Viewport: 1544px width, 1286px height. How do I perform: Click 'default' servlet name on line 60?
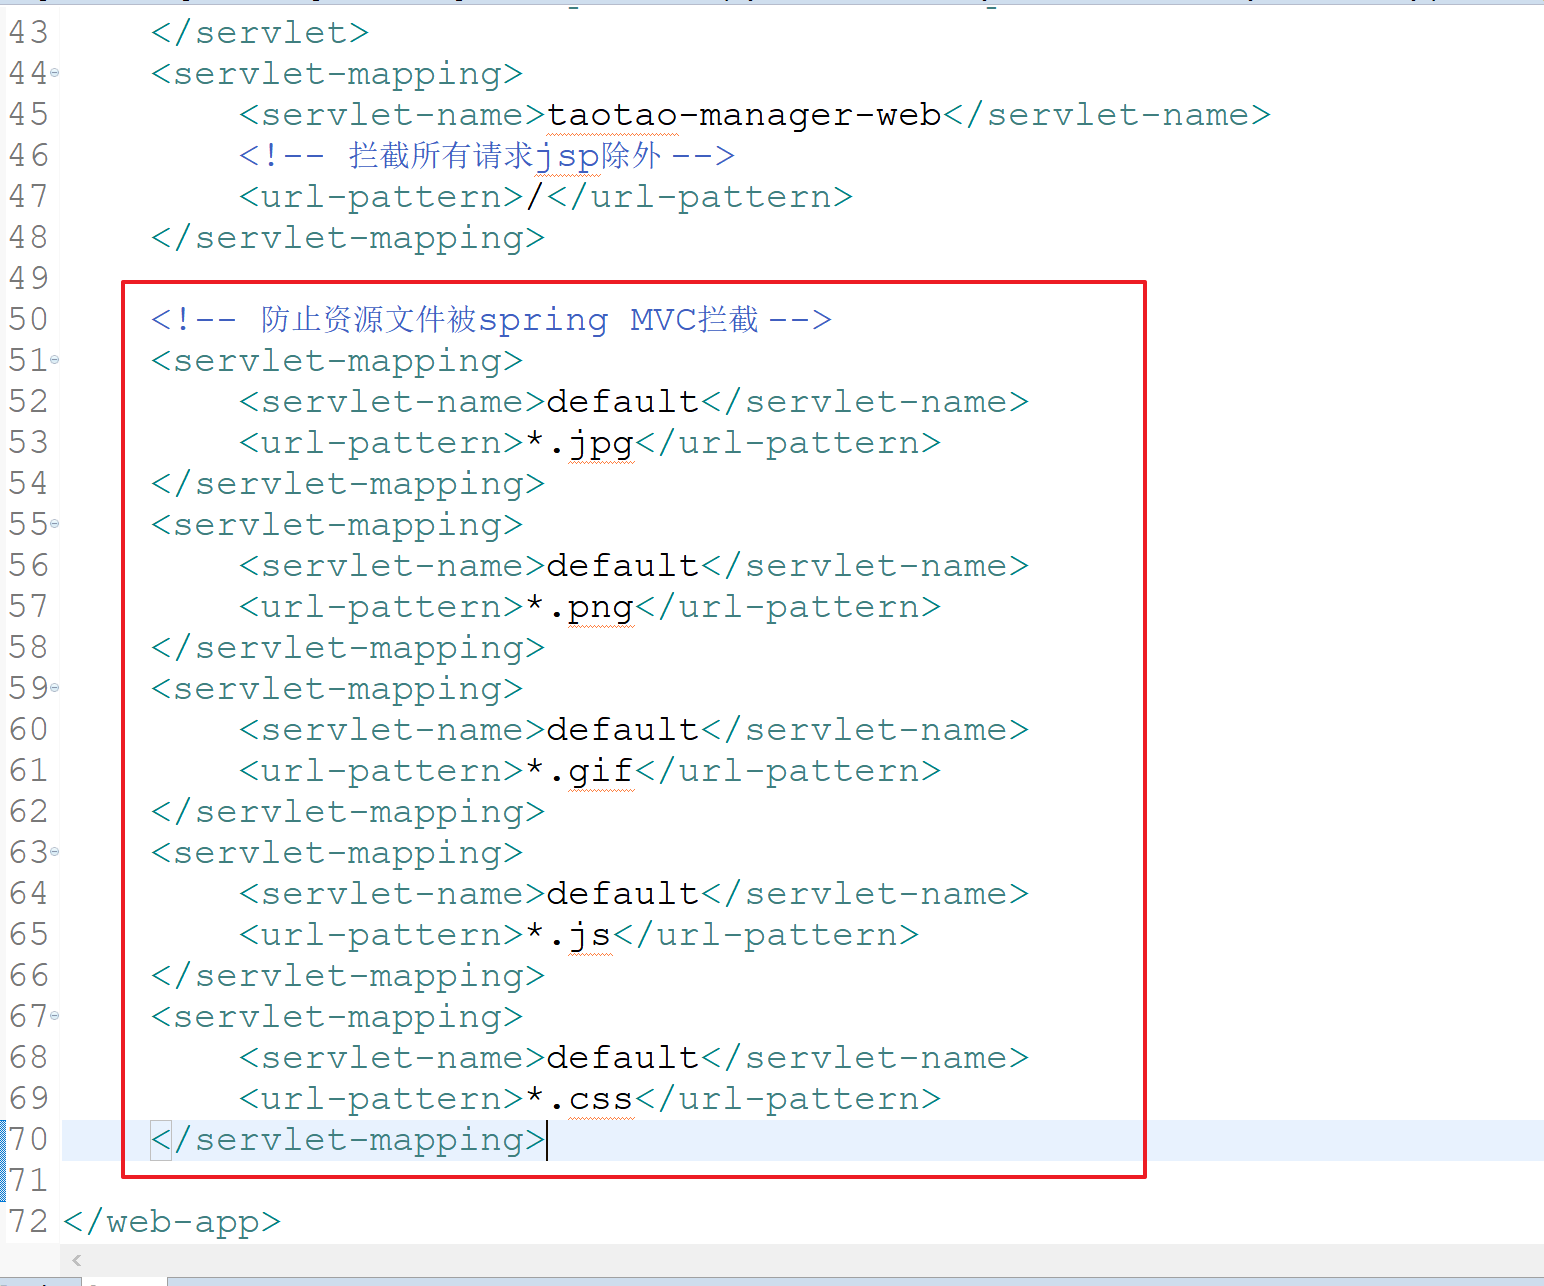point(623,730)
